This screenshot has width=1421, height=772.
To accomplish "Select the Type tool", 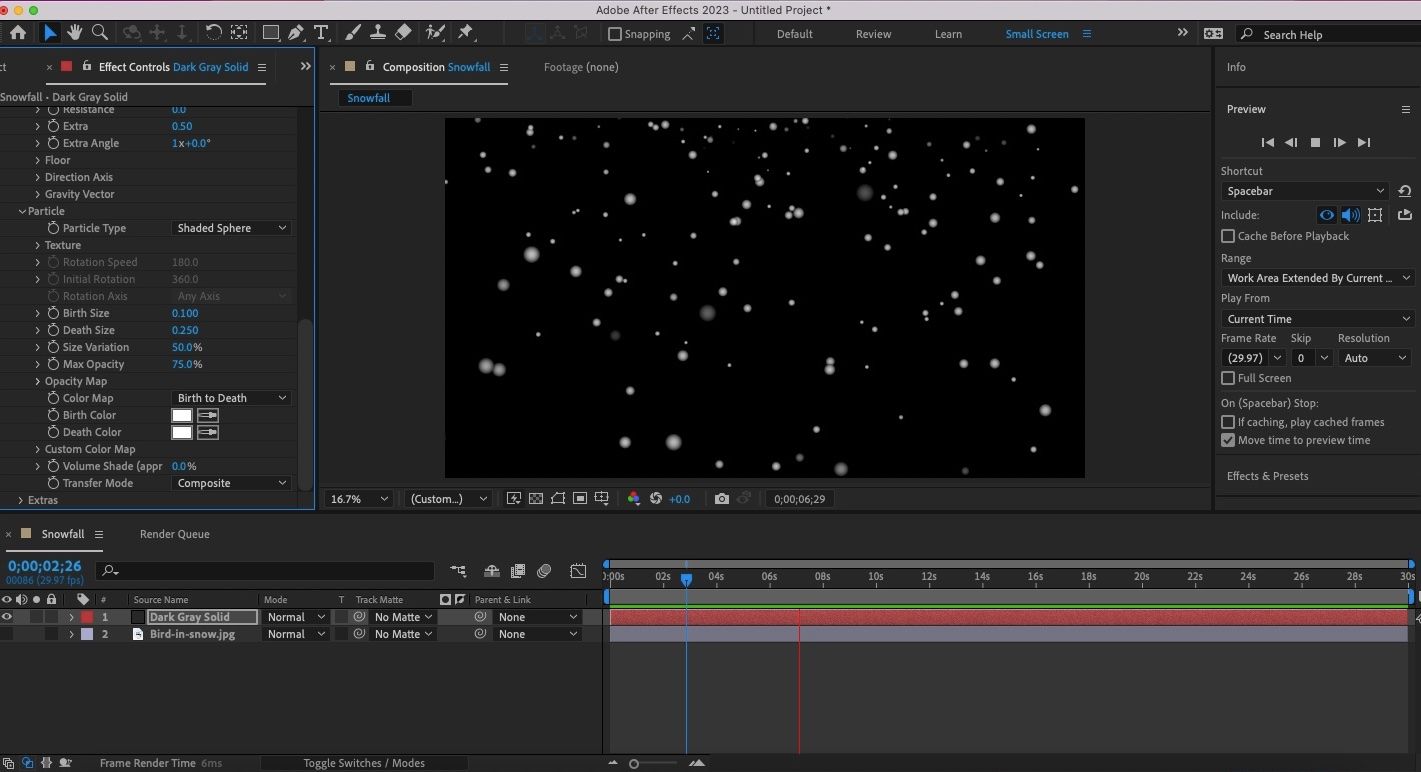I will pyautogui.click(x=321, y=33).
